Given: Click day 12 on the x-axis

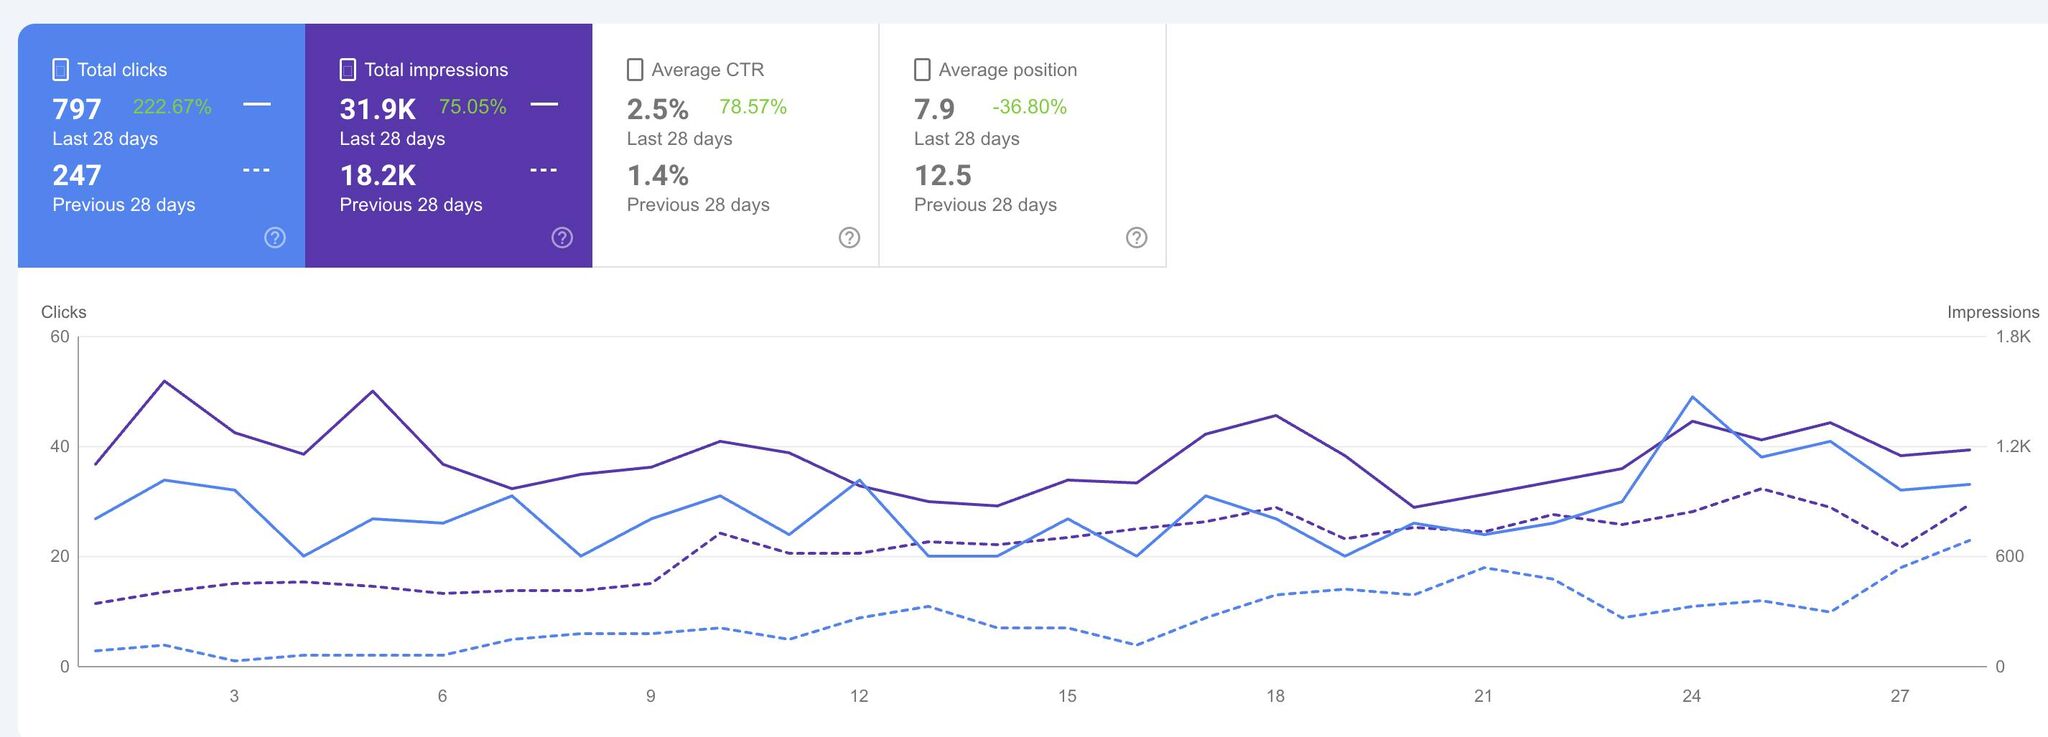Looking at the screenshot, I should (859, 696).
